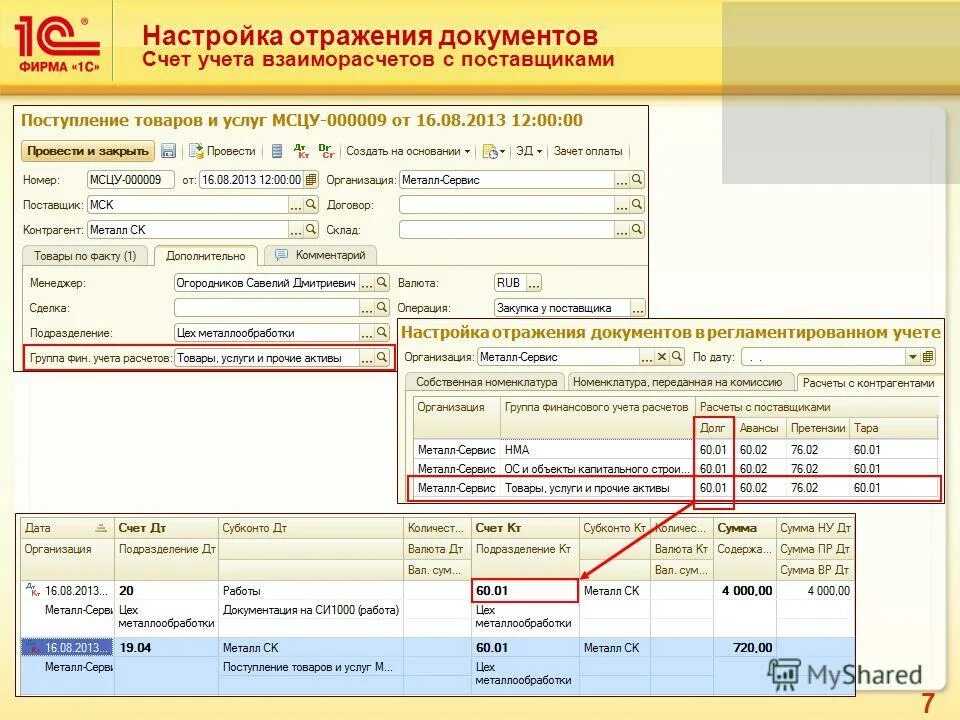Open lookup magnifier beside Контрагент field
The width and height of the screenshot is (960, 720).
(311, 229)
